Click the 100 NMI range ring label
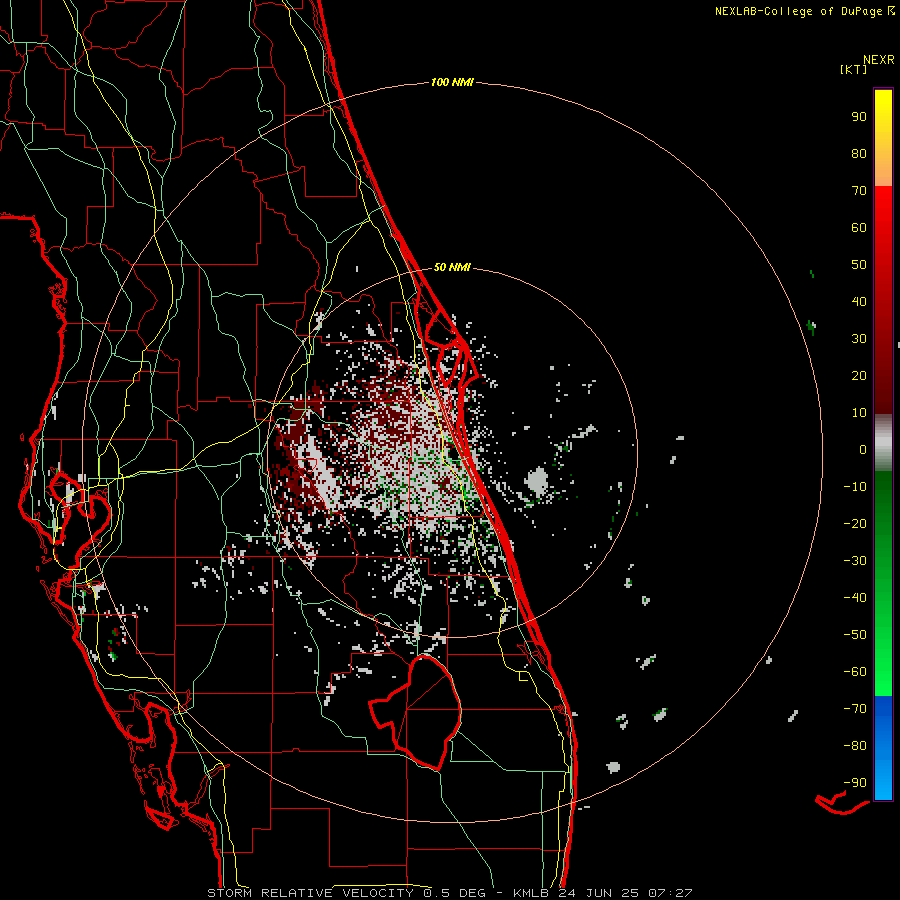Image resolution: width=900 pixels, height=900 pixels. pos(452,82)
